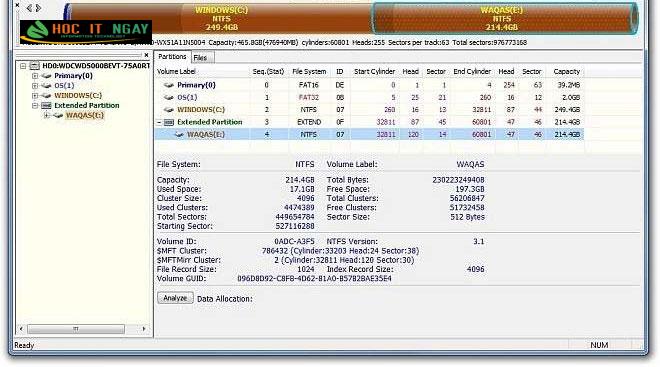The width and height of the screenshot is (660, 367).
Task: Click the tree panel scroll left arrow
Action: pos(21,329)
